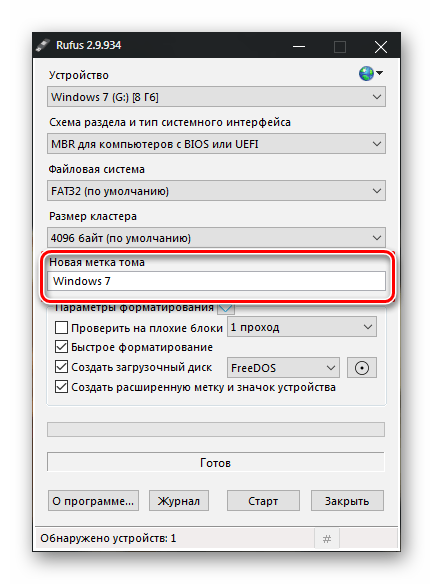The width and height of the screenshot is (433, 584).
Task: Expand the FAT32 file system dropdown
Action: pyautogui.click(x=216, y=191)
